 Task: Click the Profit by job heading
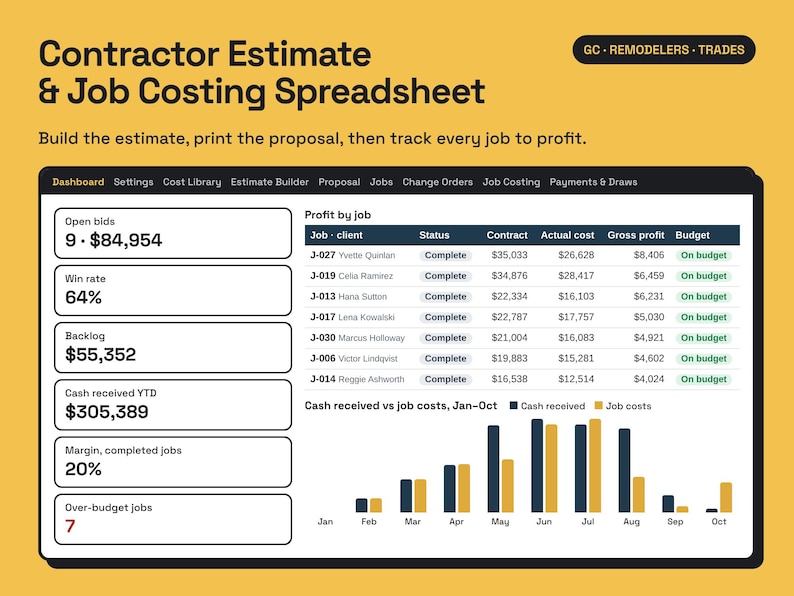coord(338,215)
